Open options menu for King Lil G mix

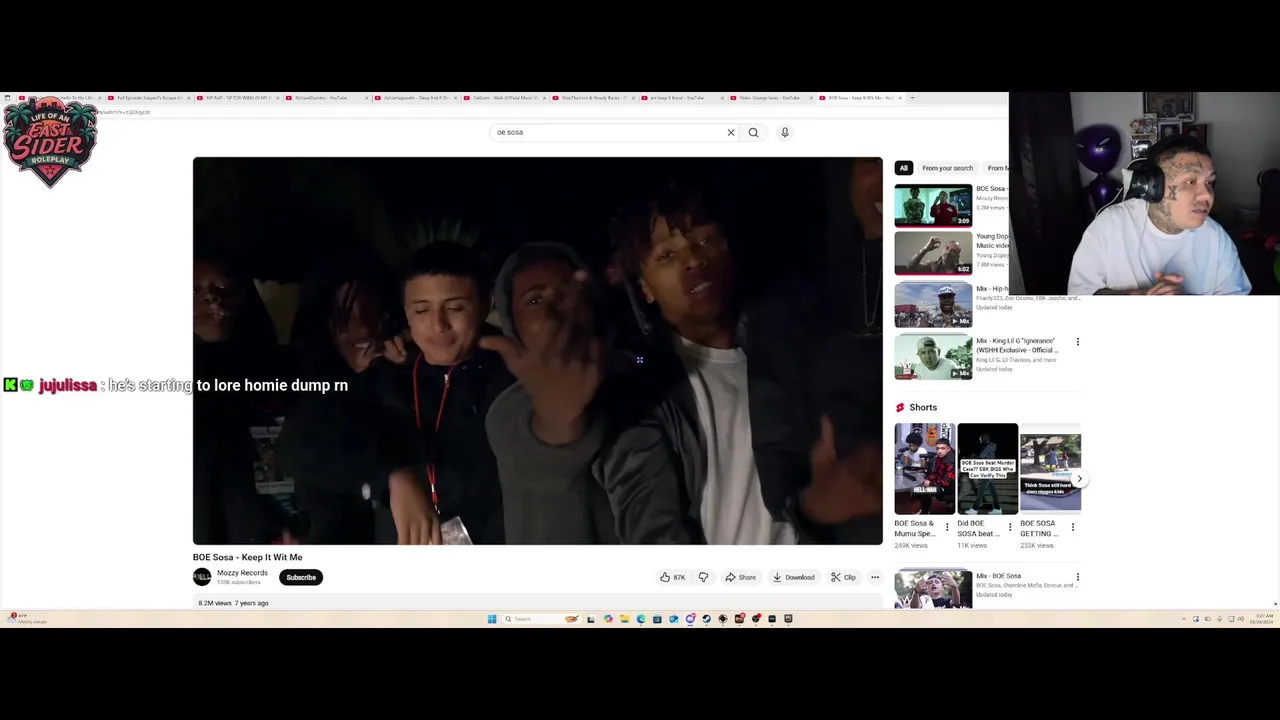pos(1078,342)
